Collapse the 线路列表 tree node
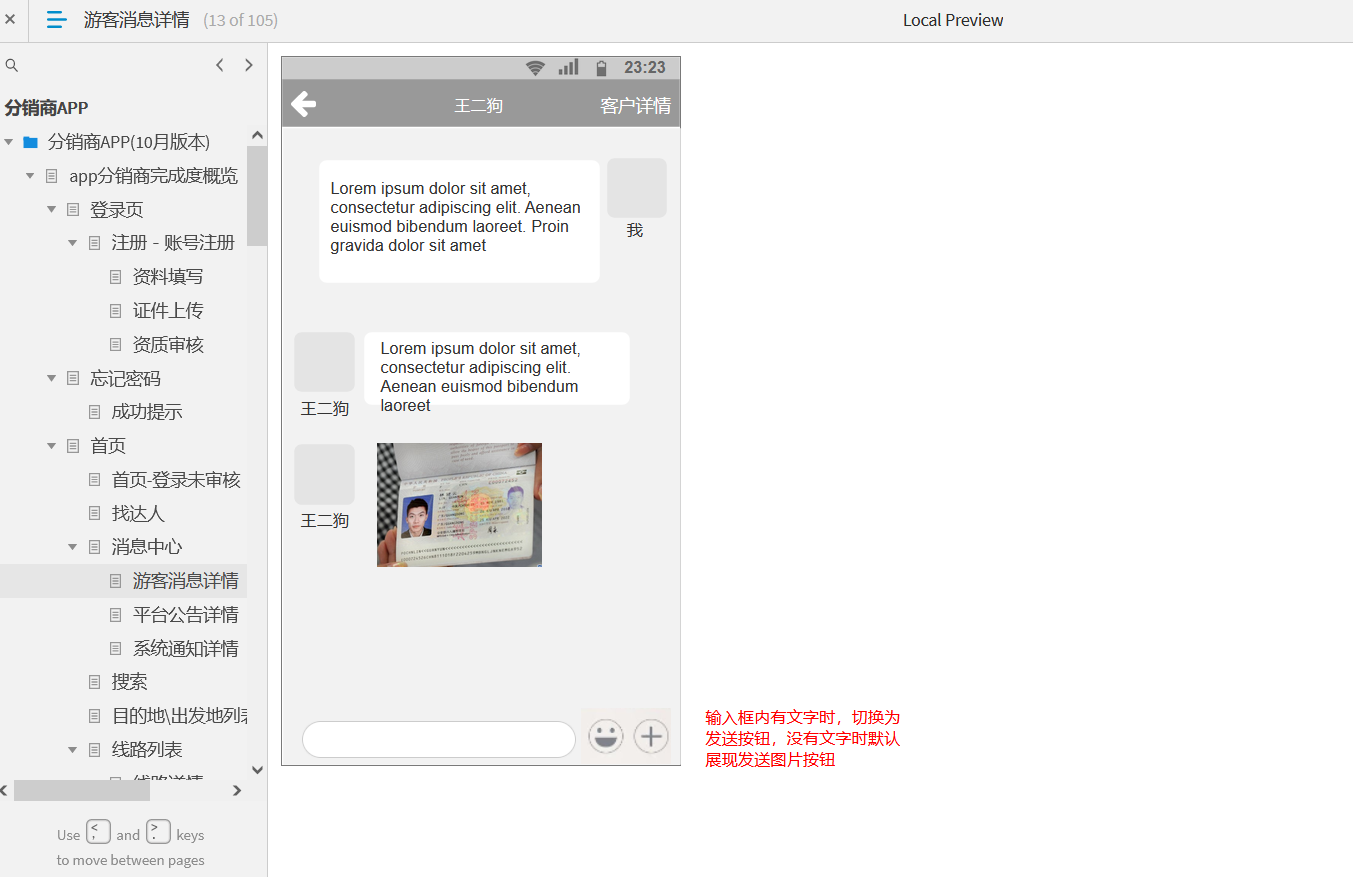The image size is (1353, 877). (x=72, y=750)
